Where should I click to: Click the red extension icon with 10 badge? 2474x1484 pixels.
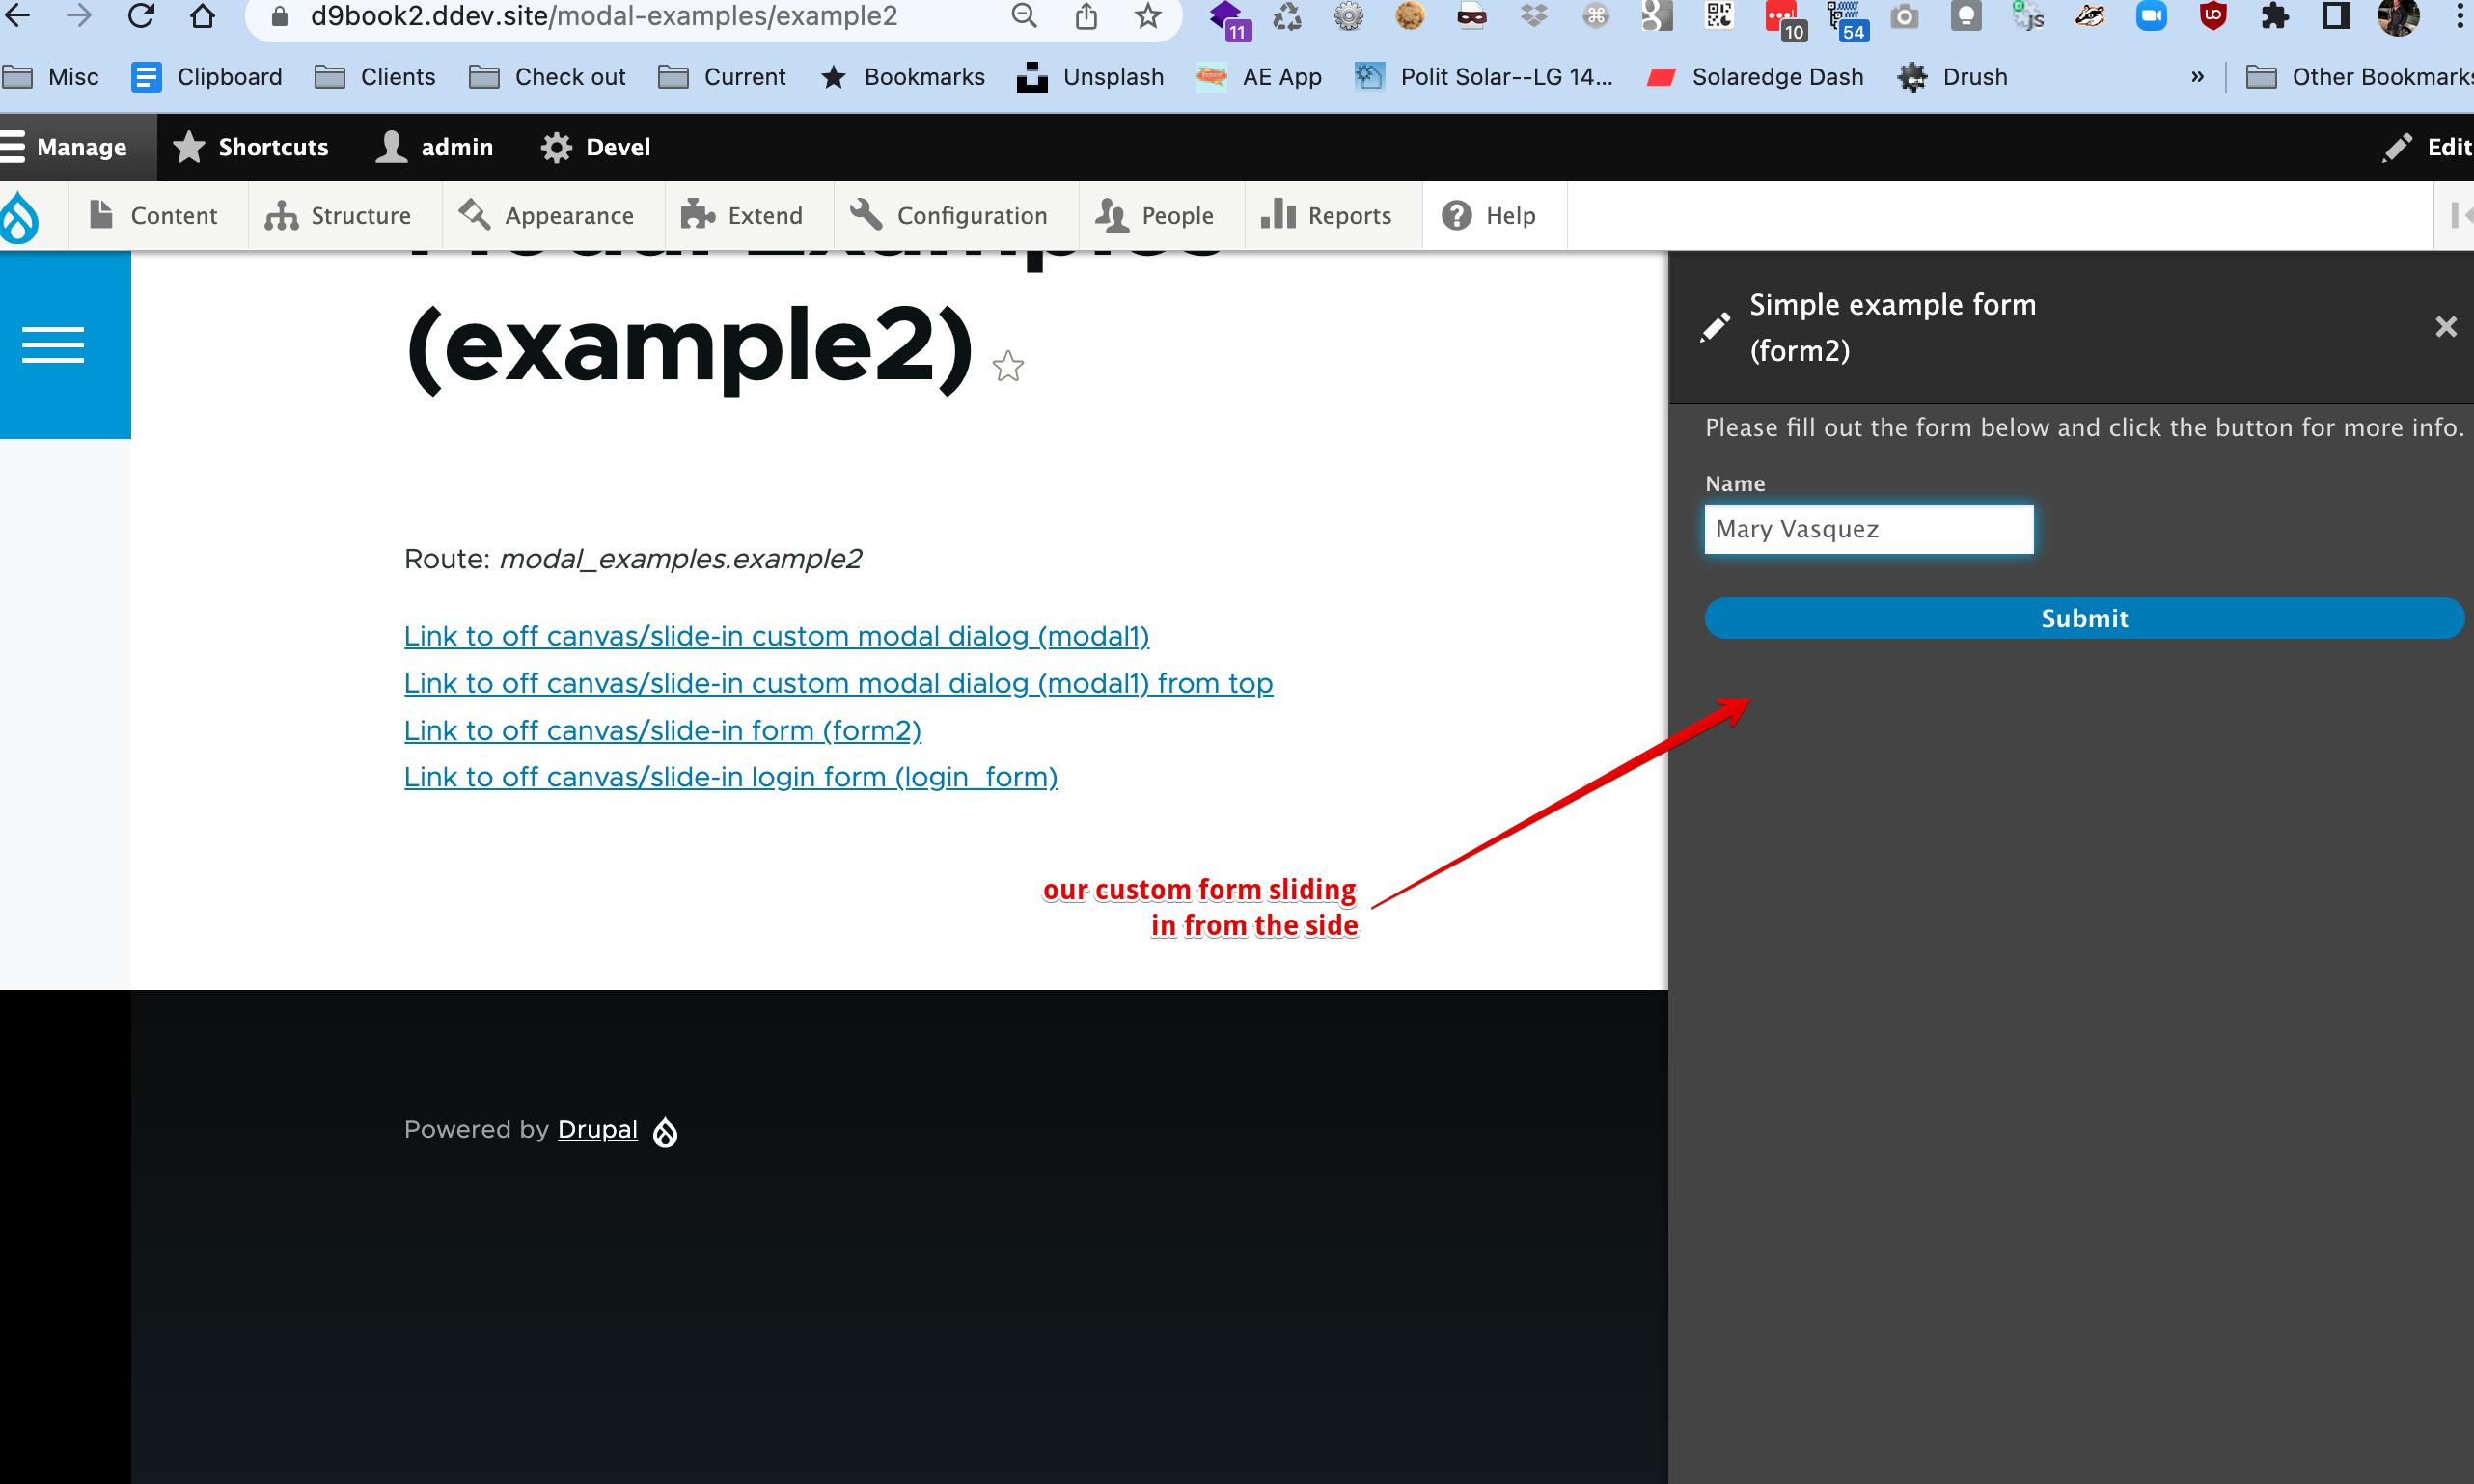(x=1785, y=19)
